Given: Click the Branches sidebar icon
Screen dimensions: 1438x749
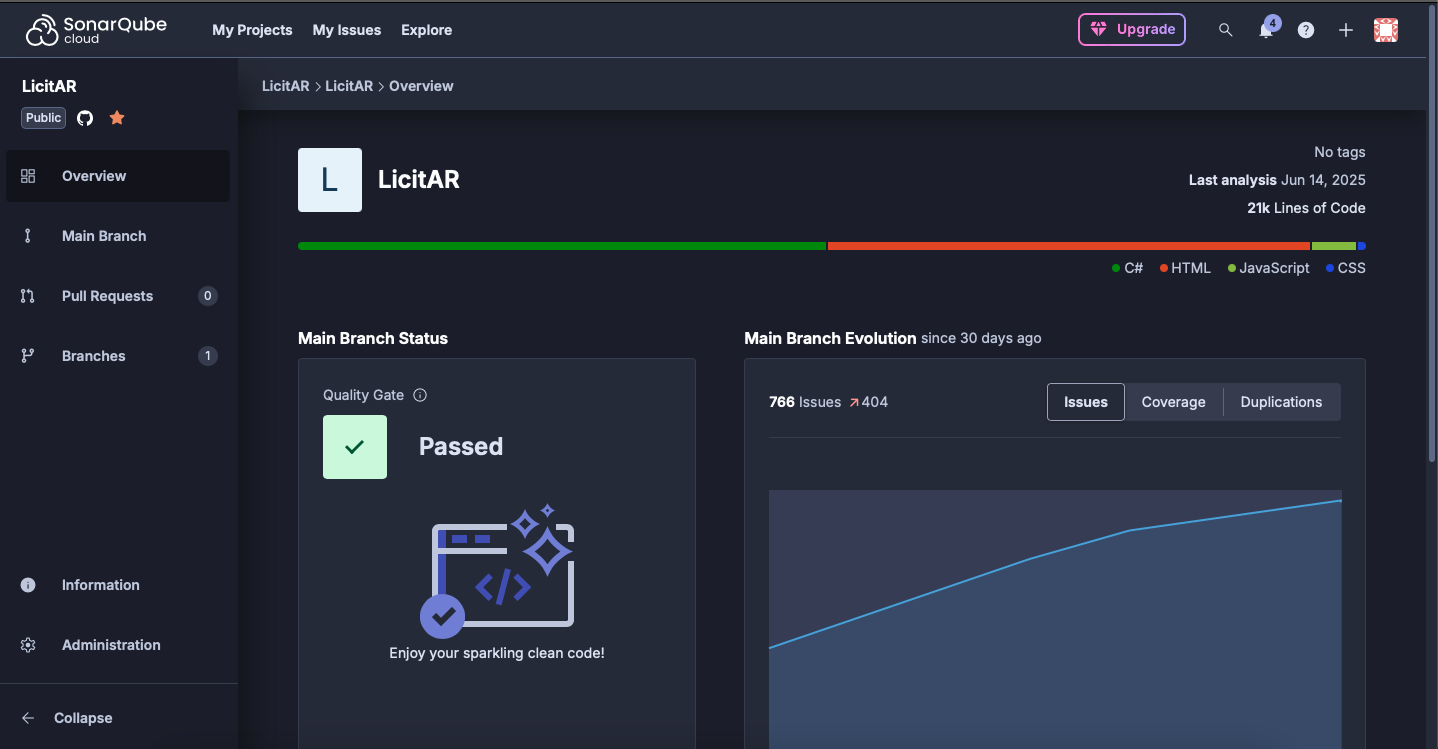Looking at the screenshot, I should pos(28,356).
